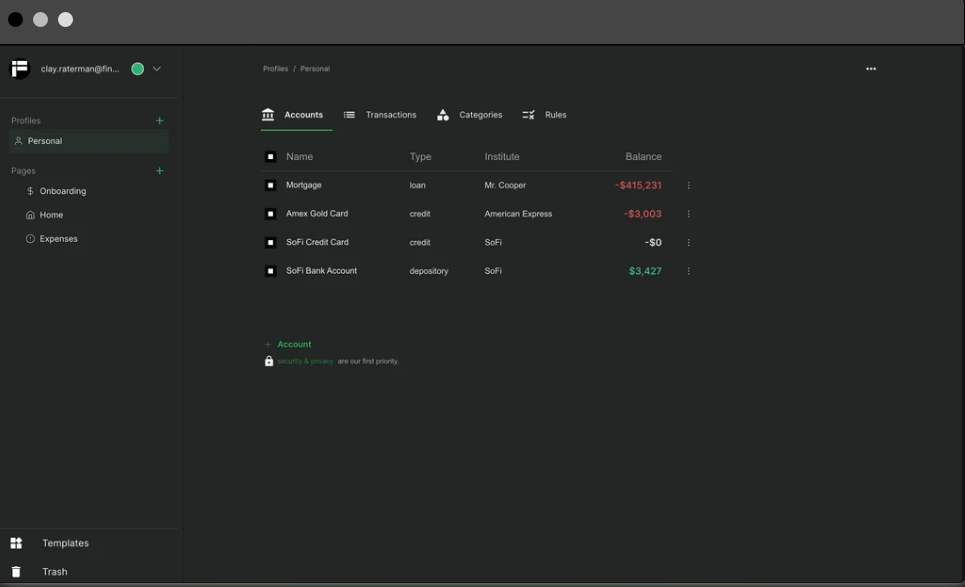Select the Amex Gold Card checkbox
The height and width of the screenshot is (587, 965).
click(x=270, y=214)
